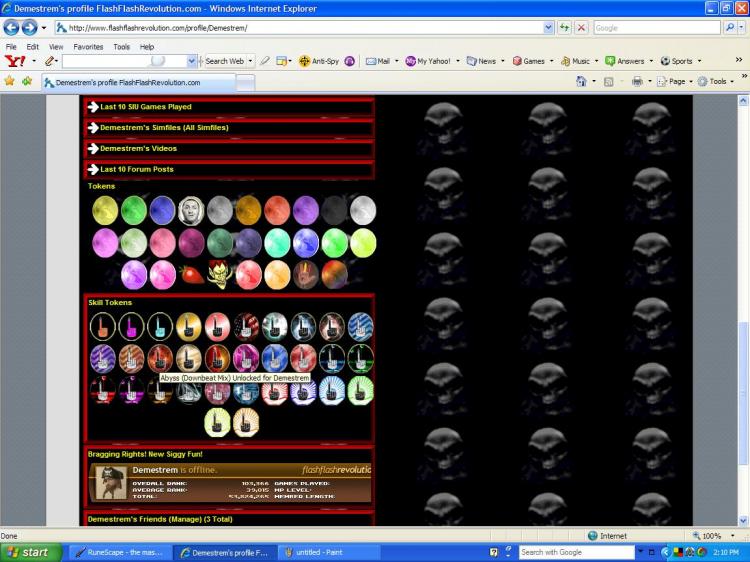Click the black token in the Tokens section
The height and width of the screenshot is (562, 750).
click(334, 210)
